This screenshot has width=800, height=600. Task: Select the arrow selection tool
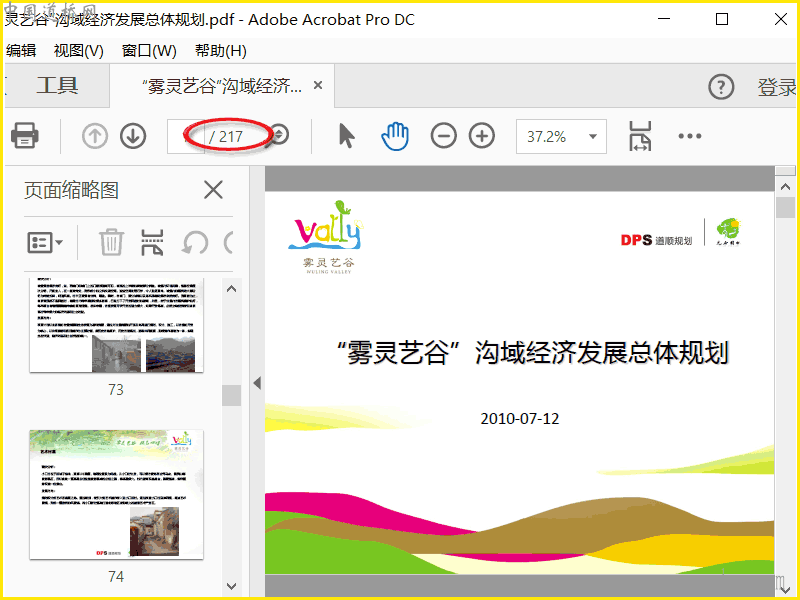pos(346,136)
